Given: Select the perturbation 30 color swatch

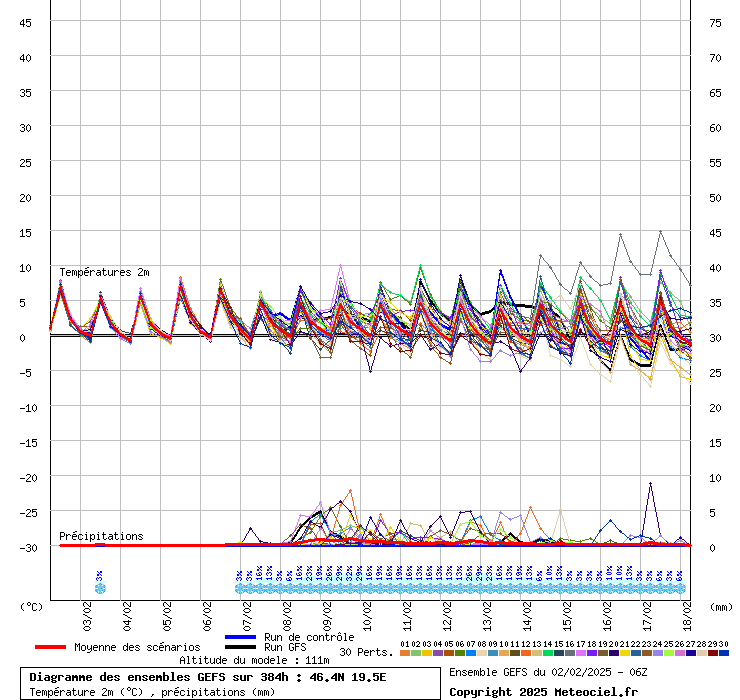Looking at the screenshot, I should point(724,653).
